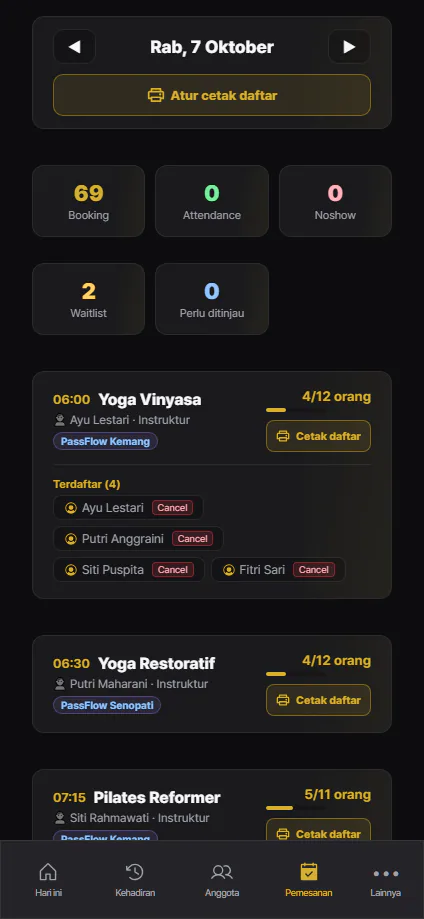
Task: Go to the previous day arrow
Action: coord(74,47)
